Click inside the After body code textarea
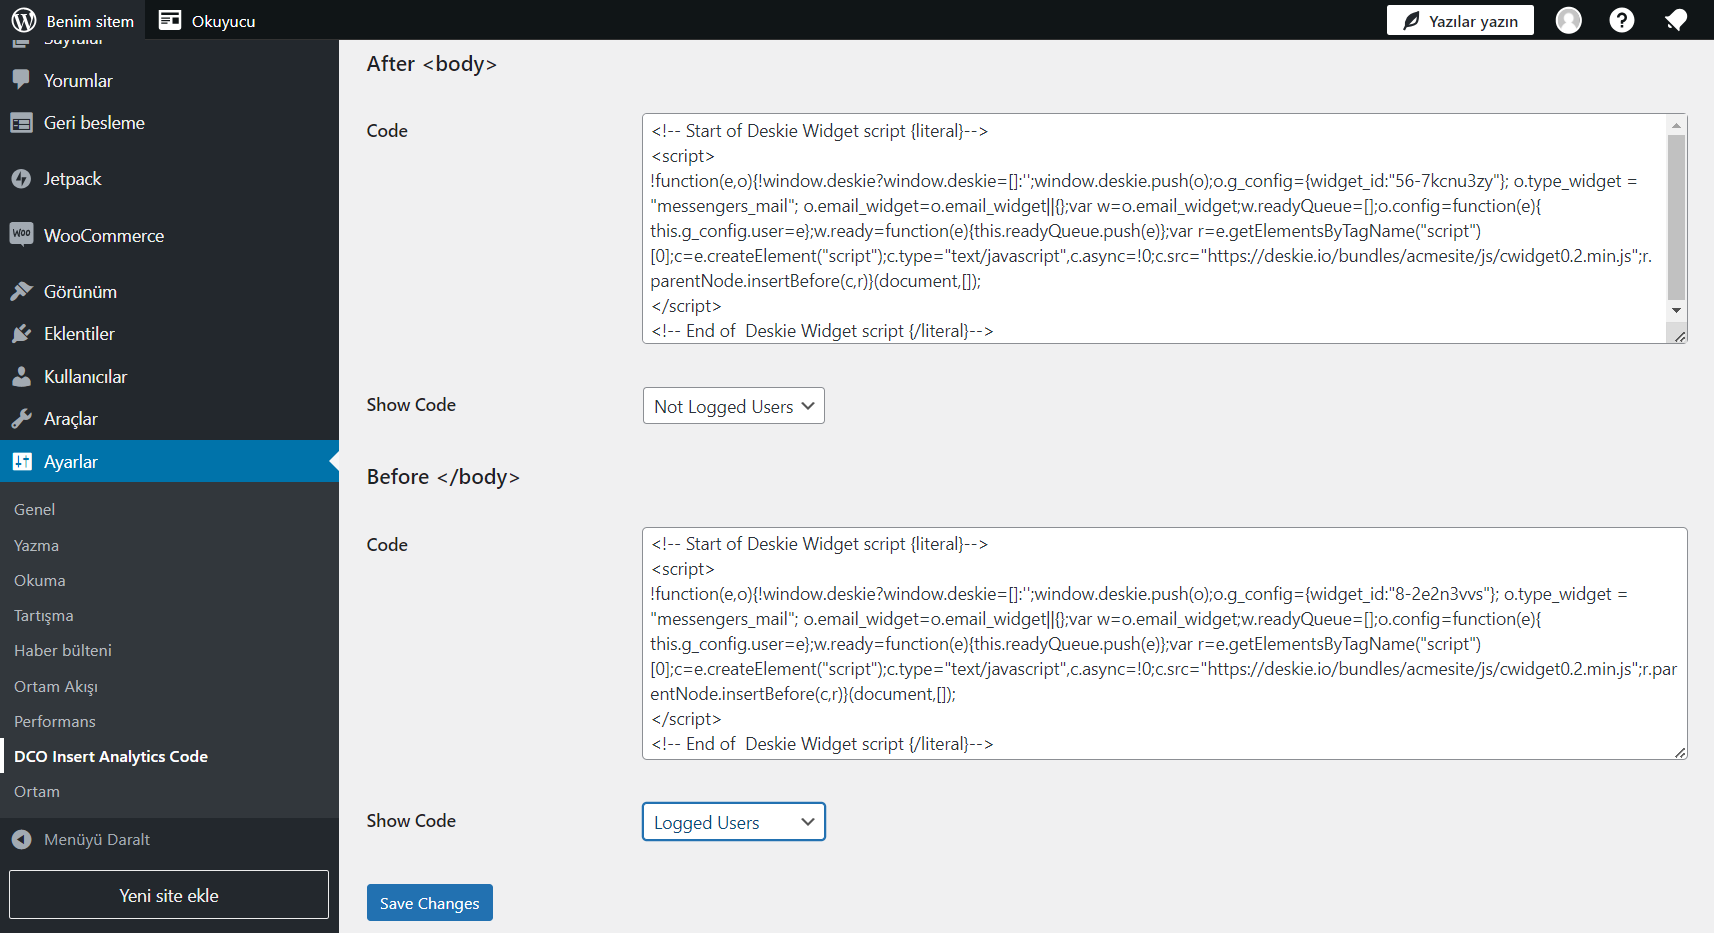Image resolution: width=1714 pixels, height=933 pixels. coord(1155,229)
